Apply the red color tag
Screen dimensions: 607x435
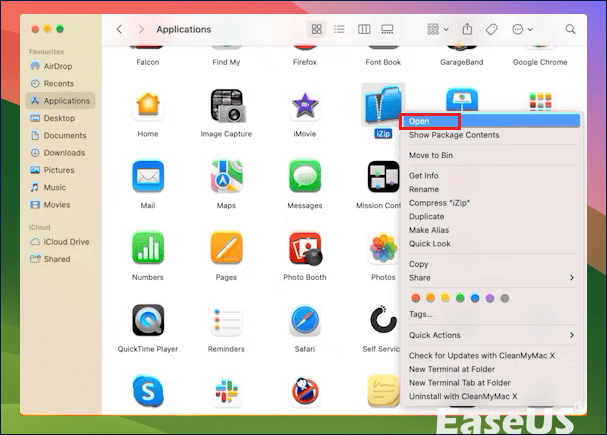tap(415, 297)
